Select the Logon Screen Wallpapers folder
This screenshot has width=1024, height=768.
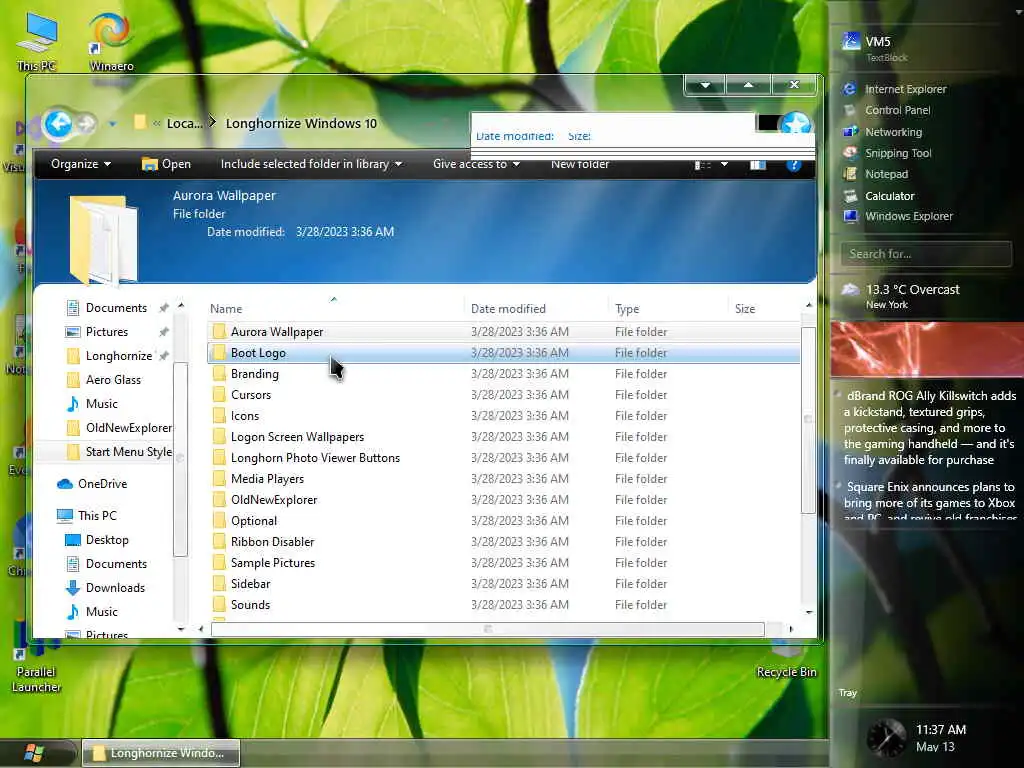pyautogui.click(x=504, y=436)
